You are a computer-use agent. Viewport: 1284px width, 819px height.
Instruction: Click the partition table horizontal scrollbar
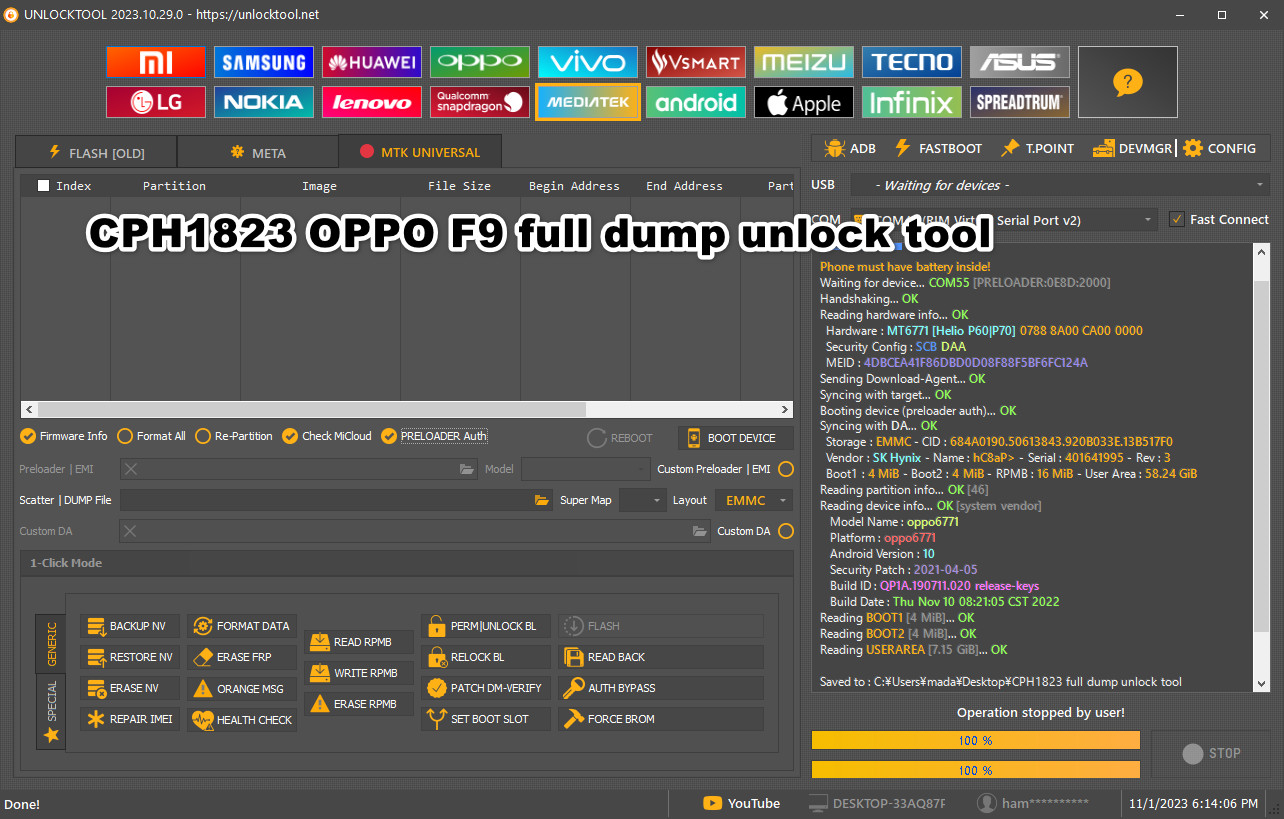[406, 410]
